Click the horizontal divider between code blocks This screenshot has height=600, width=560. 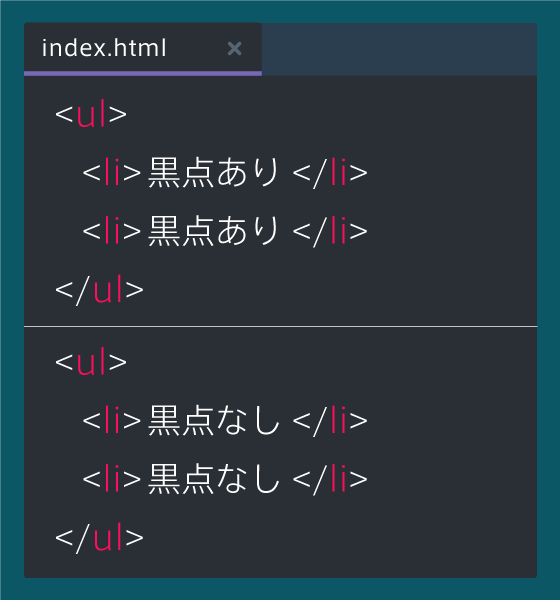pyautogui.click(x=281, y=326)
